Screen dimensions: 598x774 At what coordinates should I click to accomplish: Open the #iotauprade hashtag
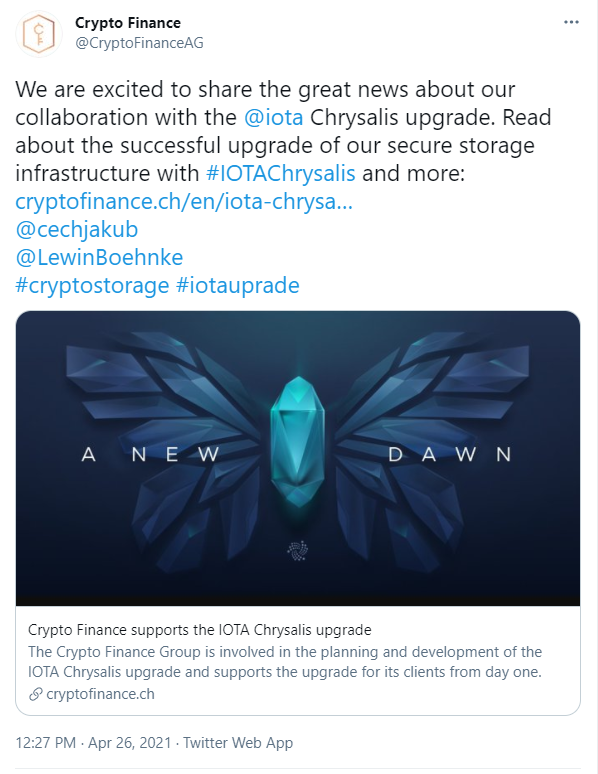coord(238,285)
